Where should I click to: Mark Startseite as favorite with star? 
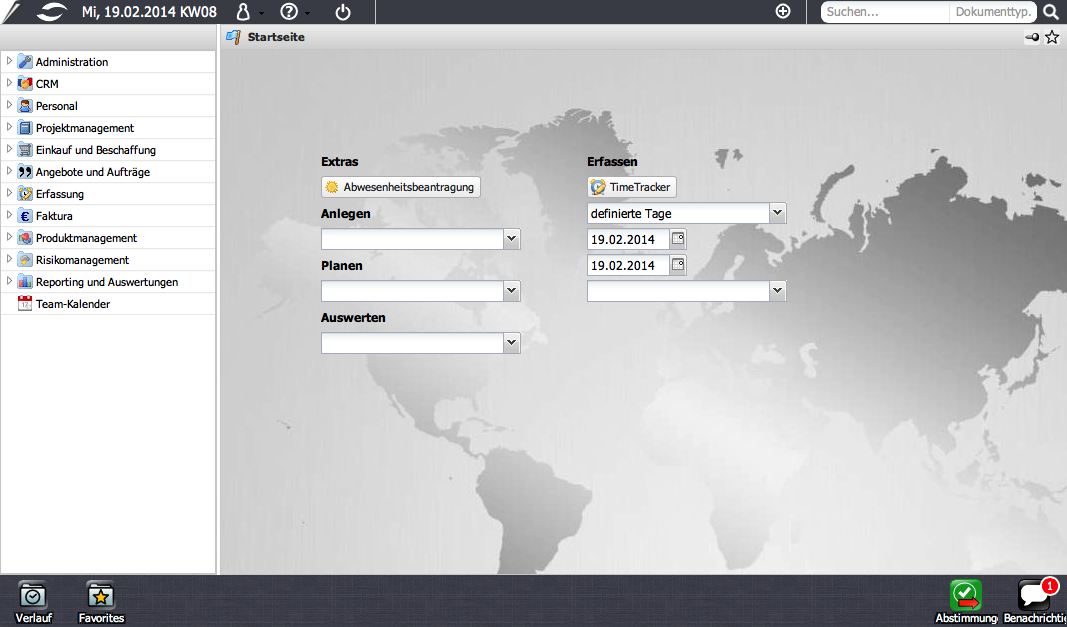click(1052, 38)
